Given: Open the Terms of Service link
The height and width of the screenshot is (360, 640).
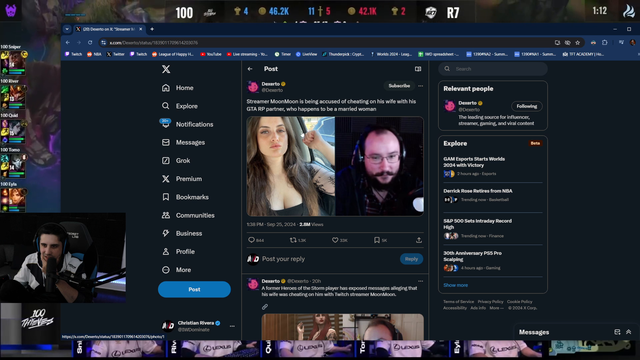Looking at the screenshot, I should pyautogui.click(x=458, y=302).
